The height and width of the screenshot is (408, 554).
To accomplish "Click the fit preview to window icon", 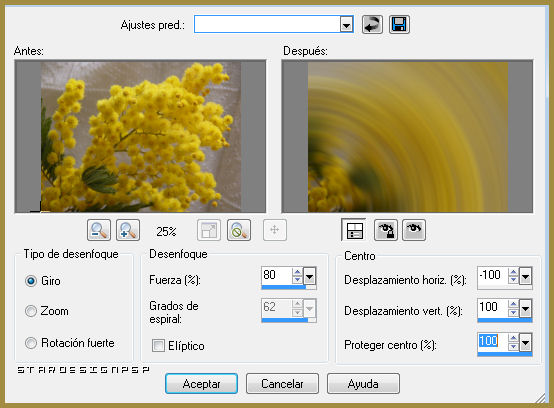I will click(x=209, y=230).
